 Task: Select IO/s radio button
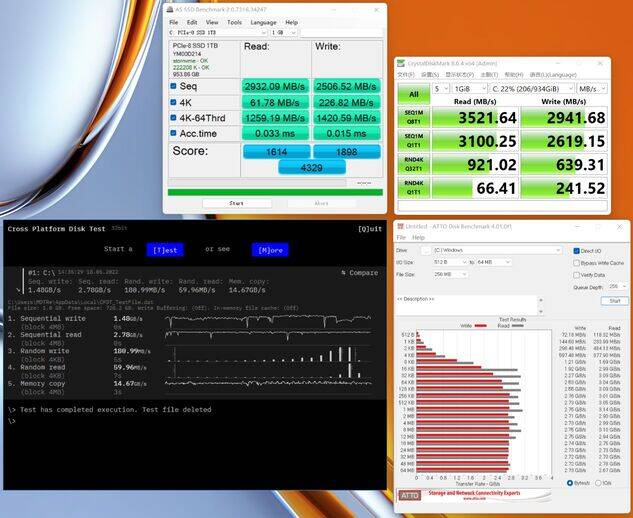598,483
